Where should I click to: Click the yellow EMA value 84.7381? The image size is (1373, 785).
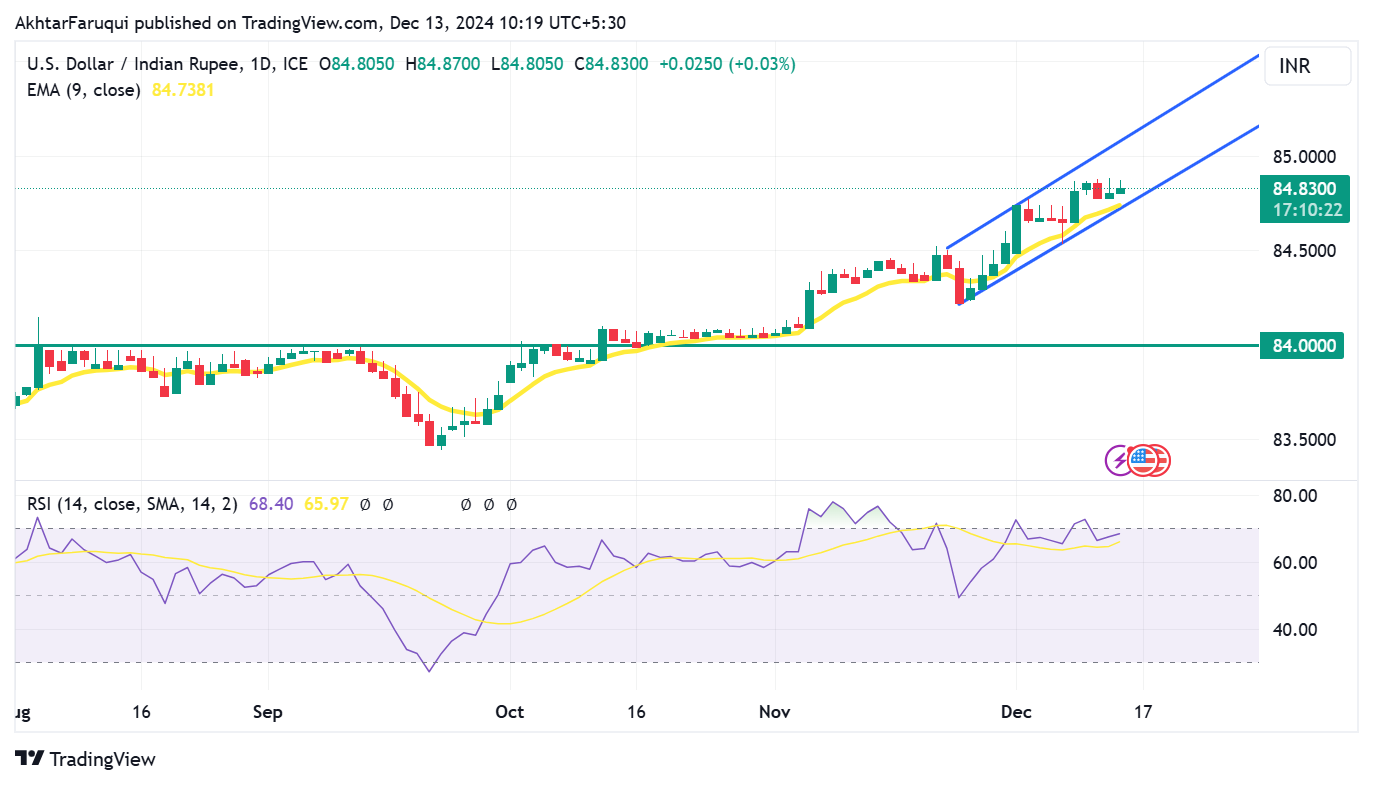click(x=183, y=90)
